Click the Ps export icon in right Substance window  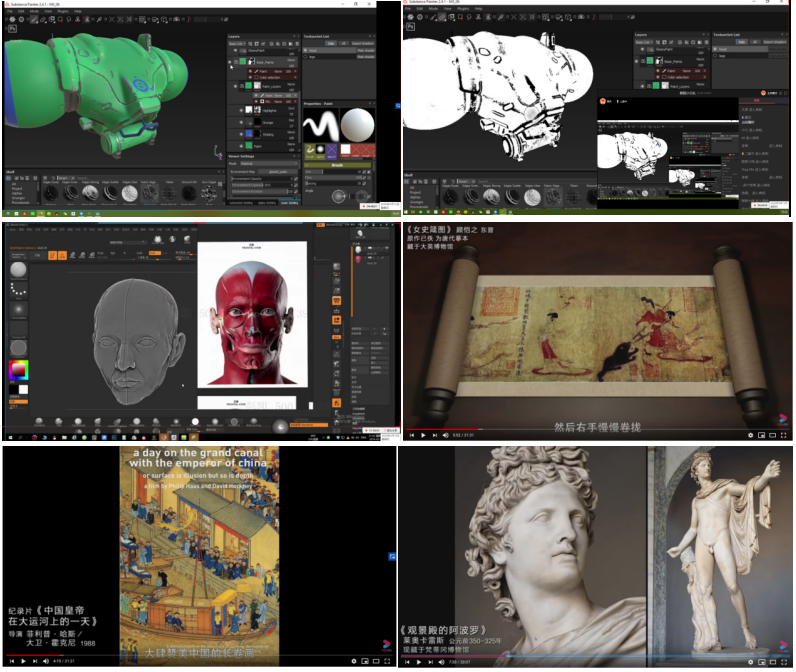pyautogui.click(x=411, y=26)
